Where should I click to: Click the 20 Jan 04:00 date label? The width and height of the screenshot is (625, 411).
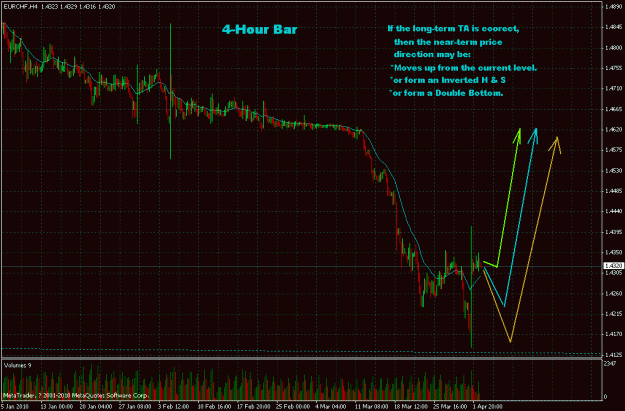click(96, 407)
